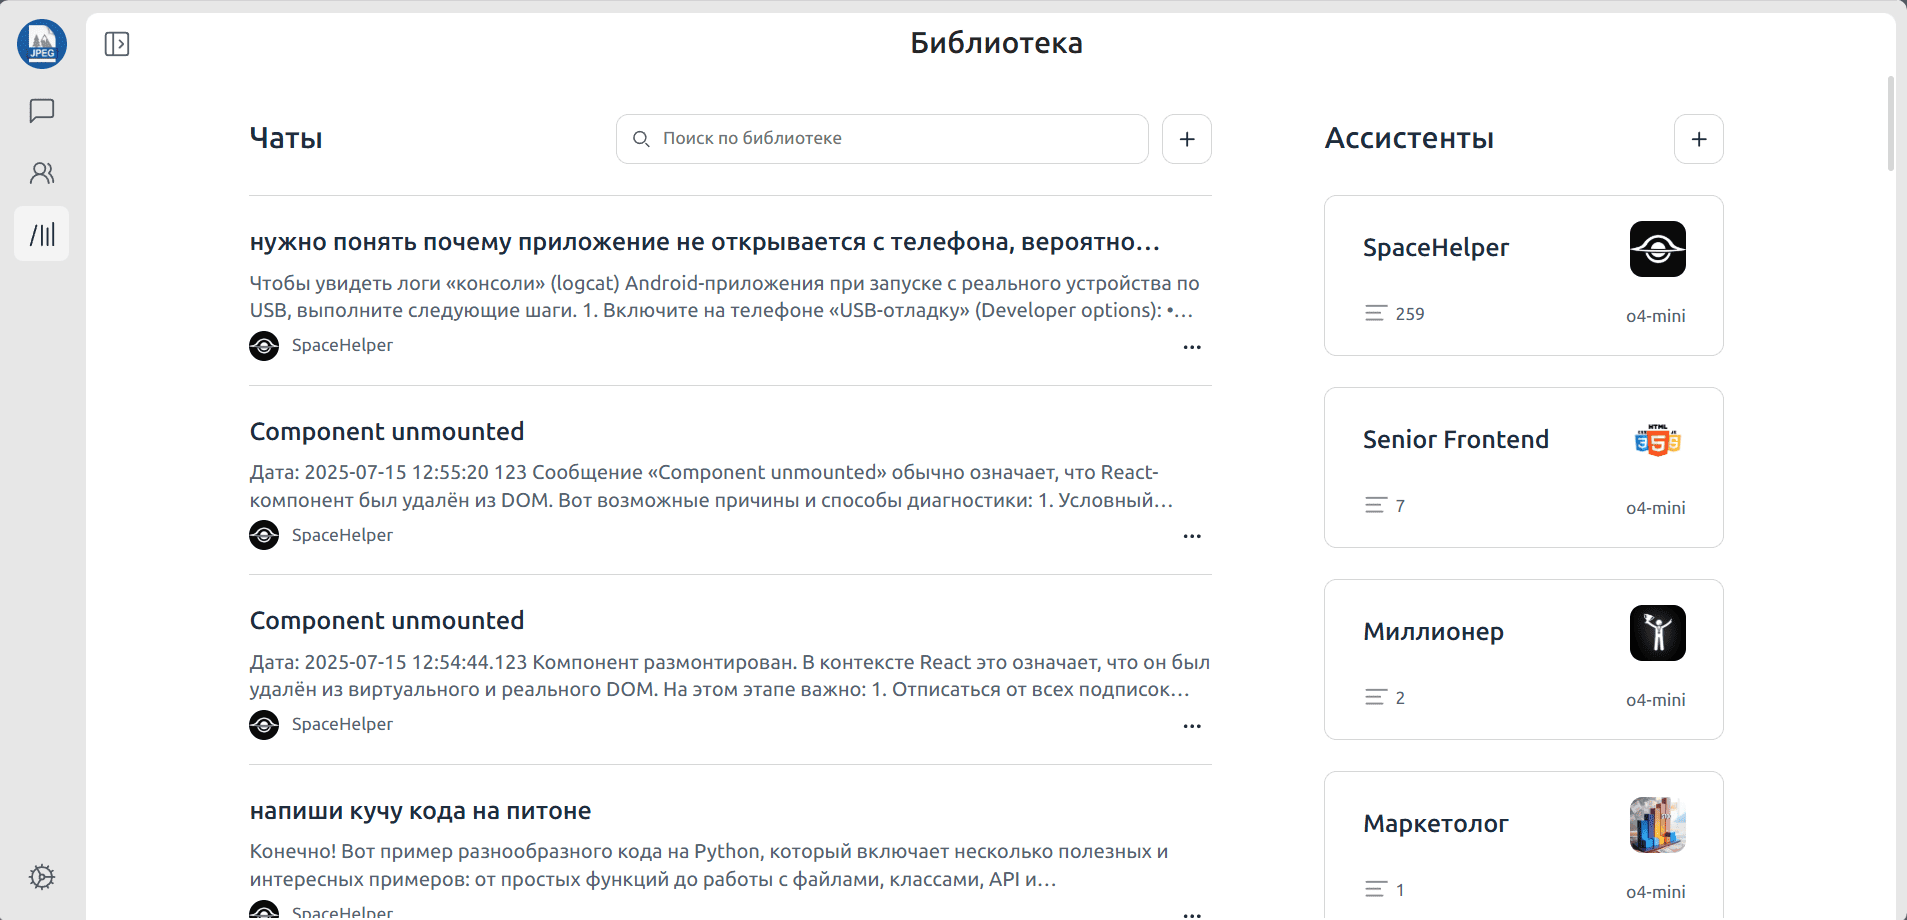Click the SpaceHelper assistant logo icon
The height and width of the screenshot is (920, 1907).
(1657, 249)
